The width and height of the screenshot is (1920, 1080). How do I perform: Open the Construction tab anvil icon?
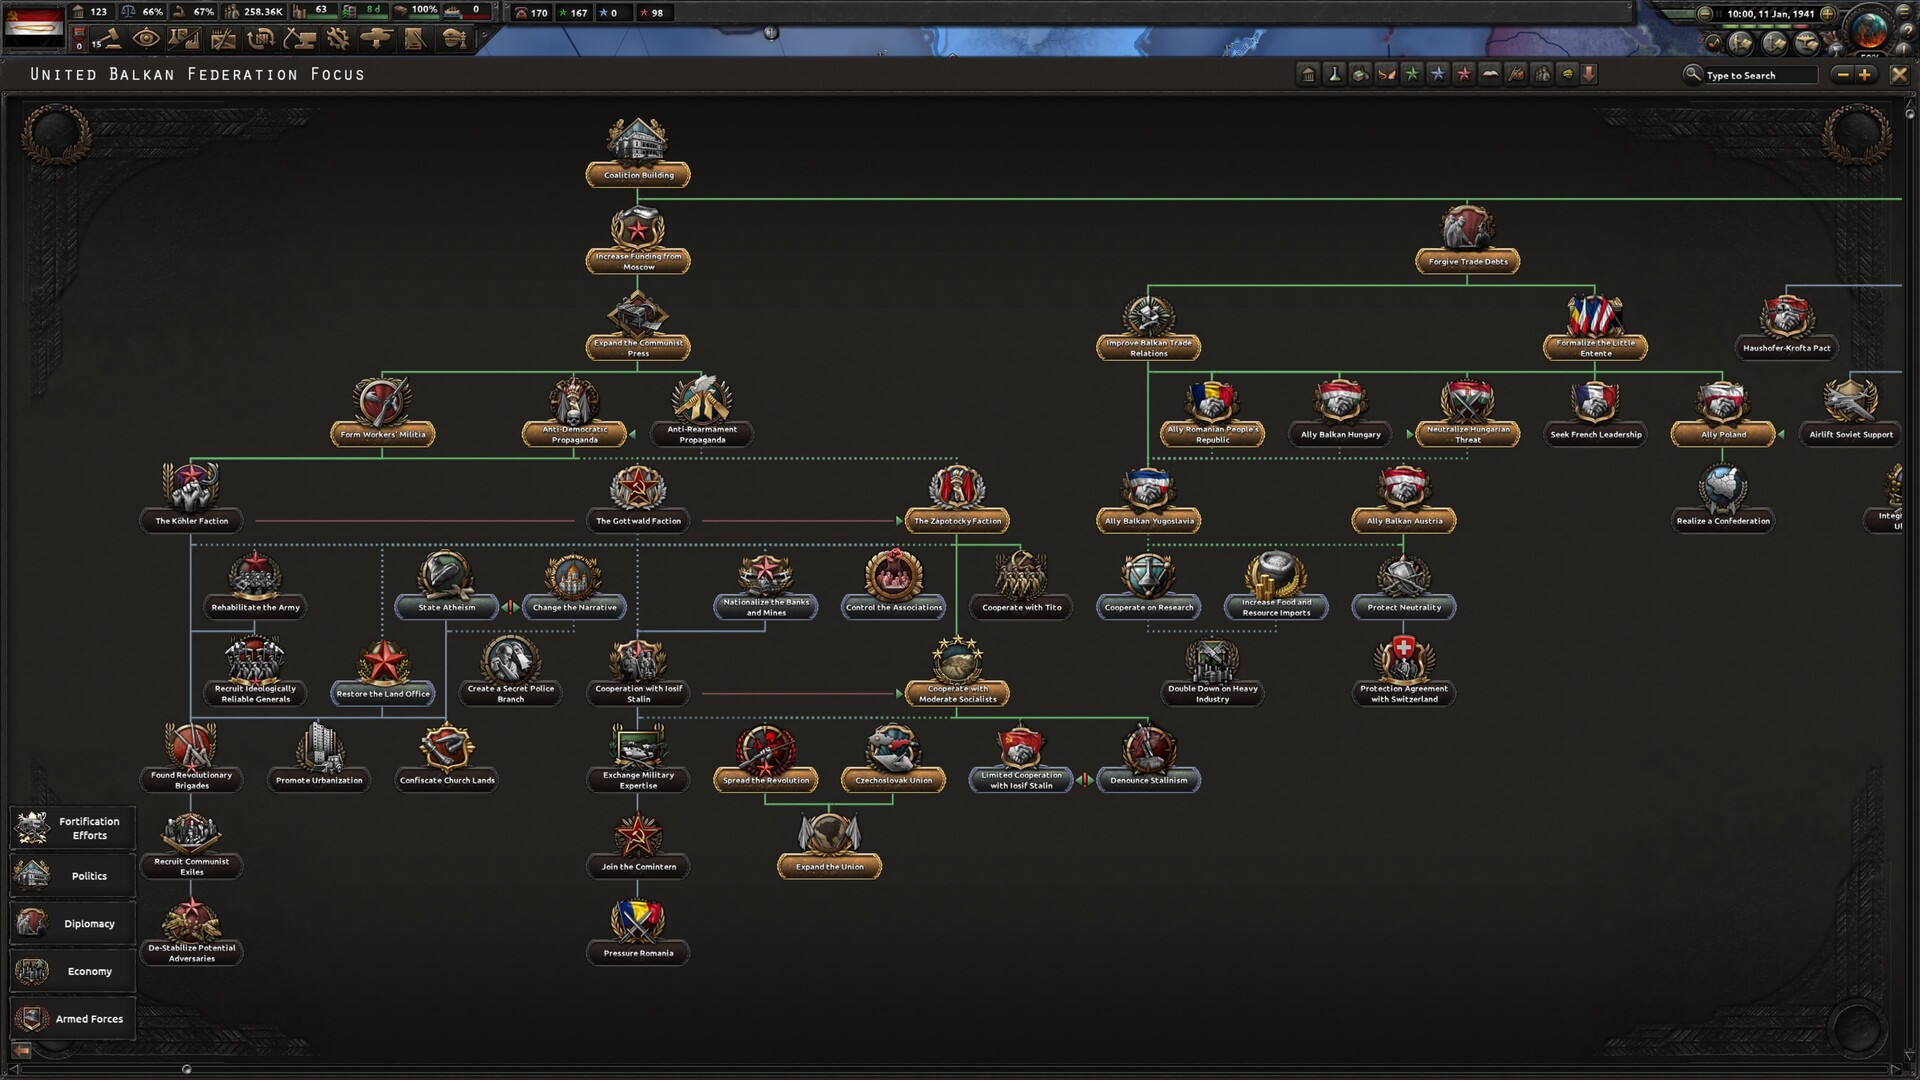298,40
